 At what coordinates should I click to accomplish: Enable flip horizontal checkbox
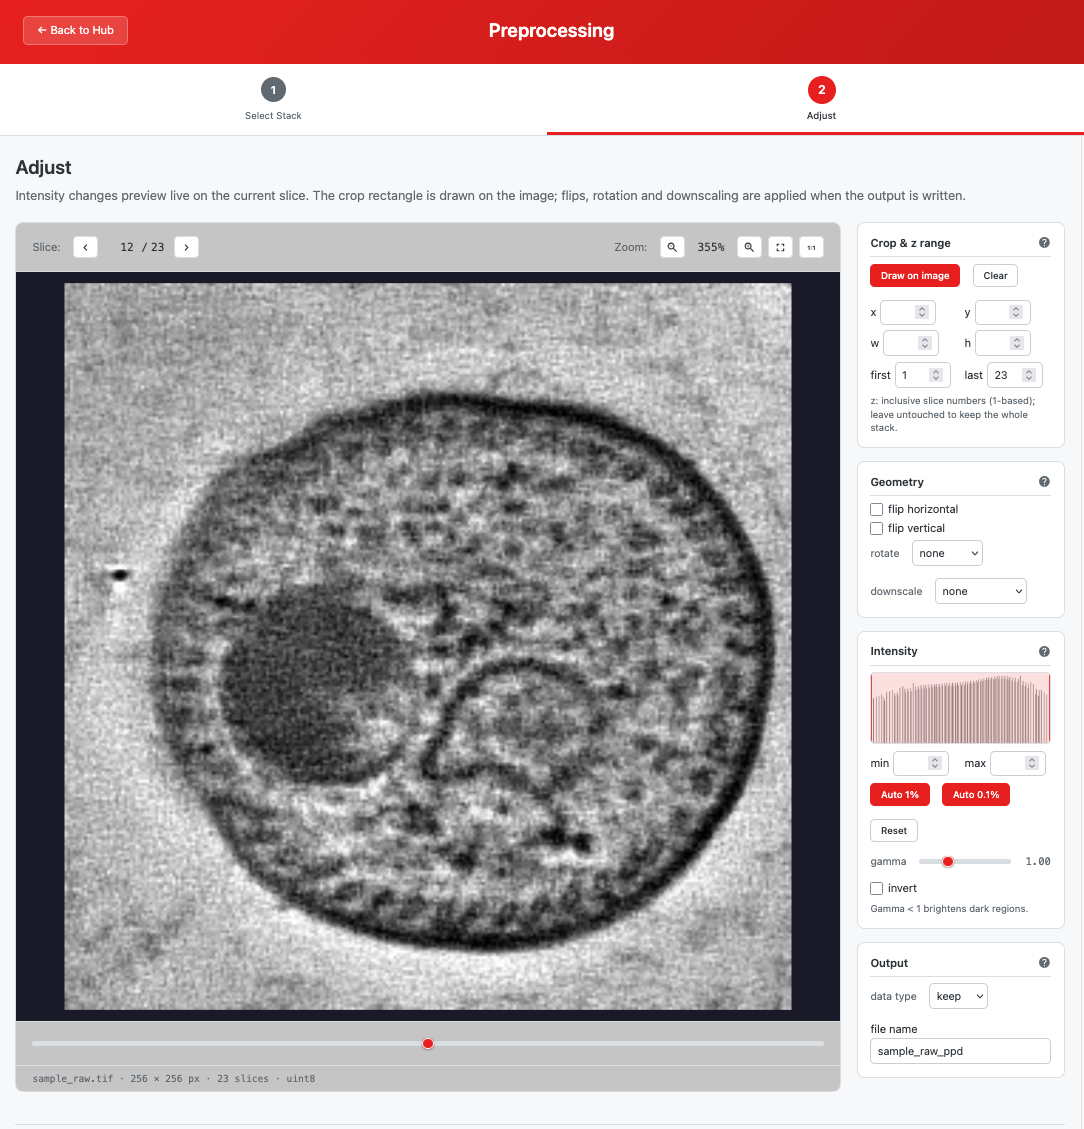877,509
